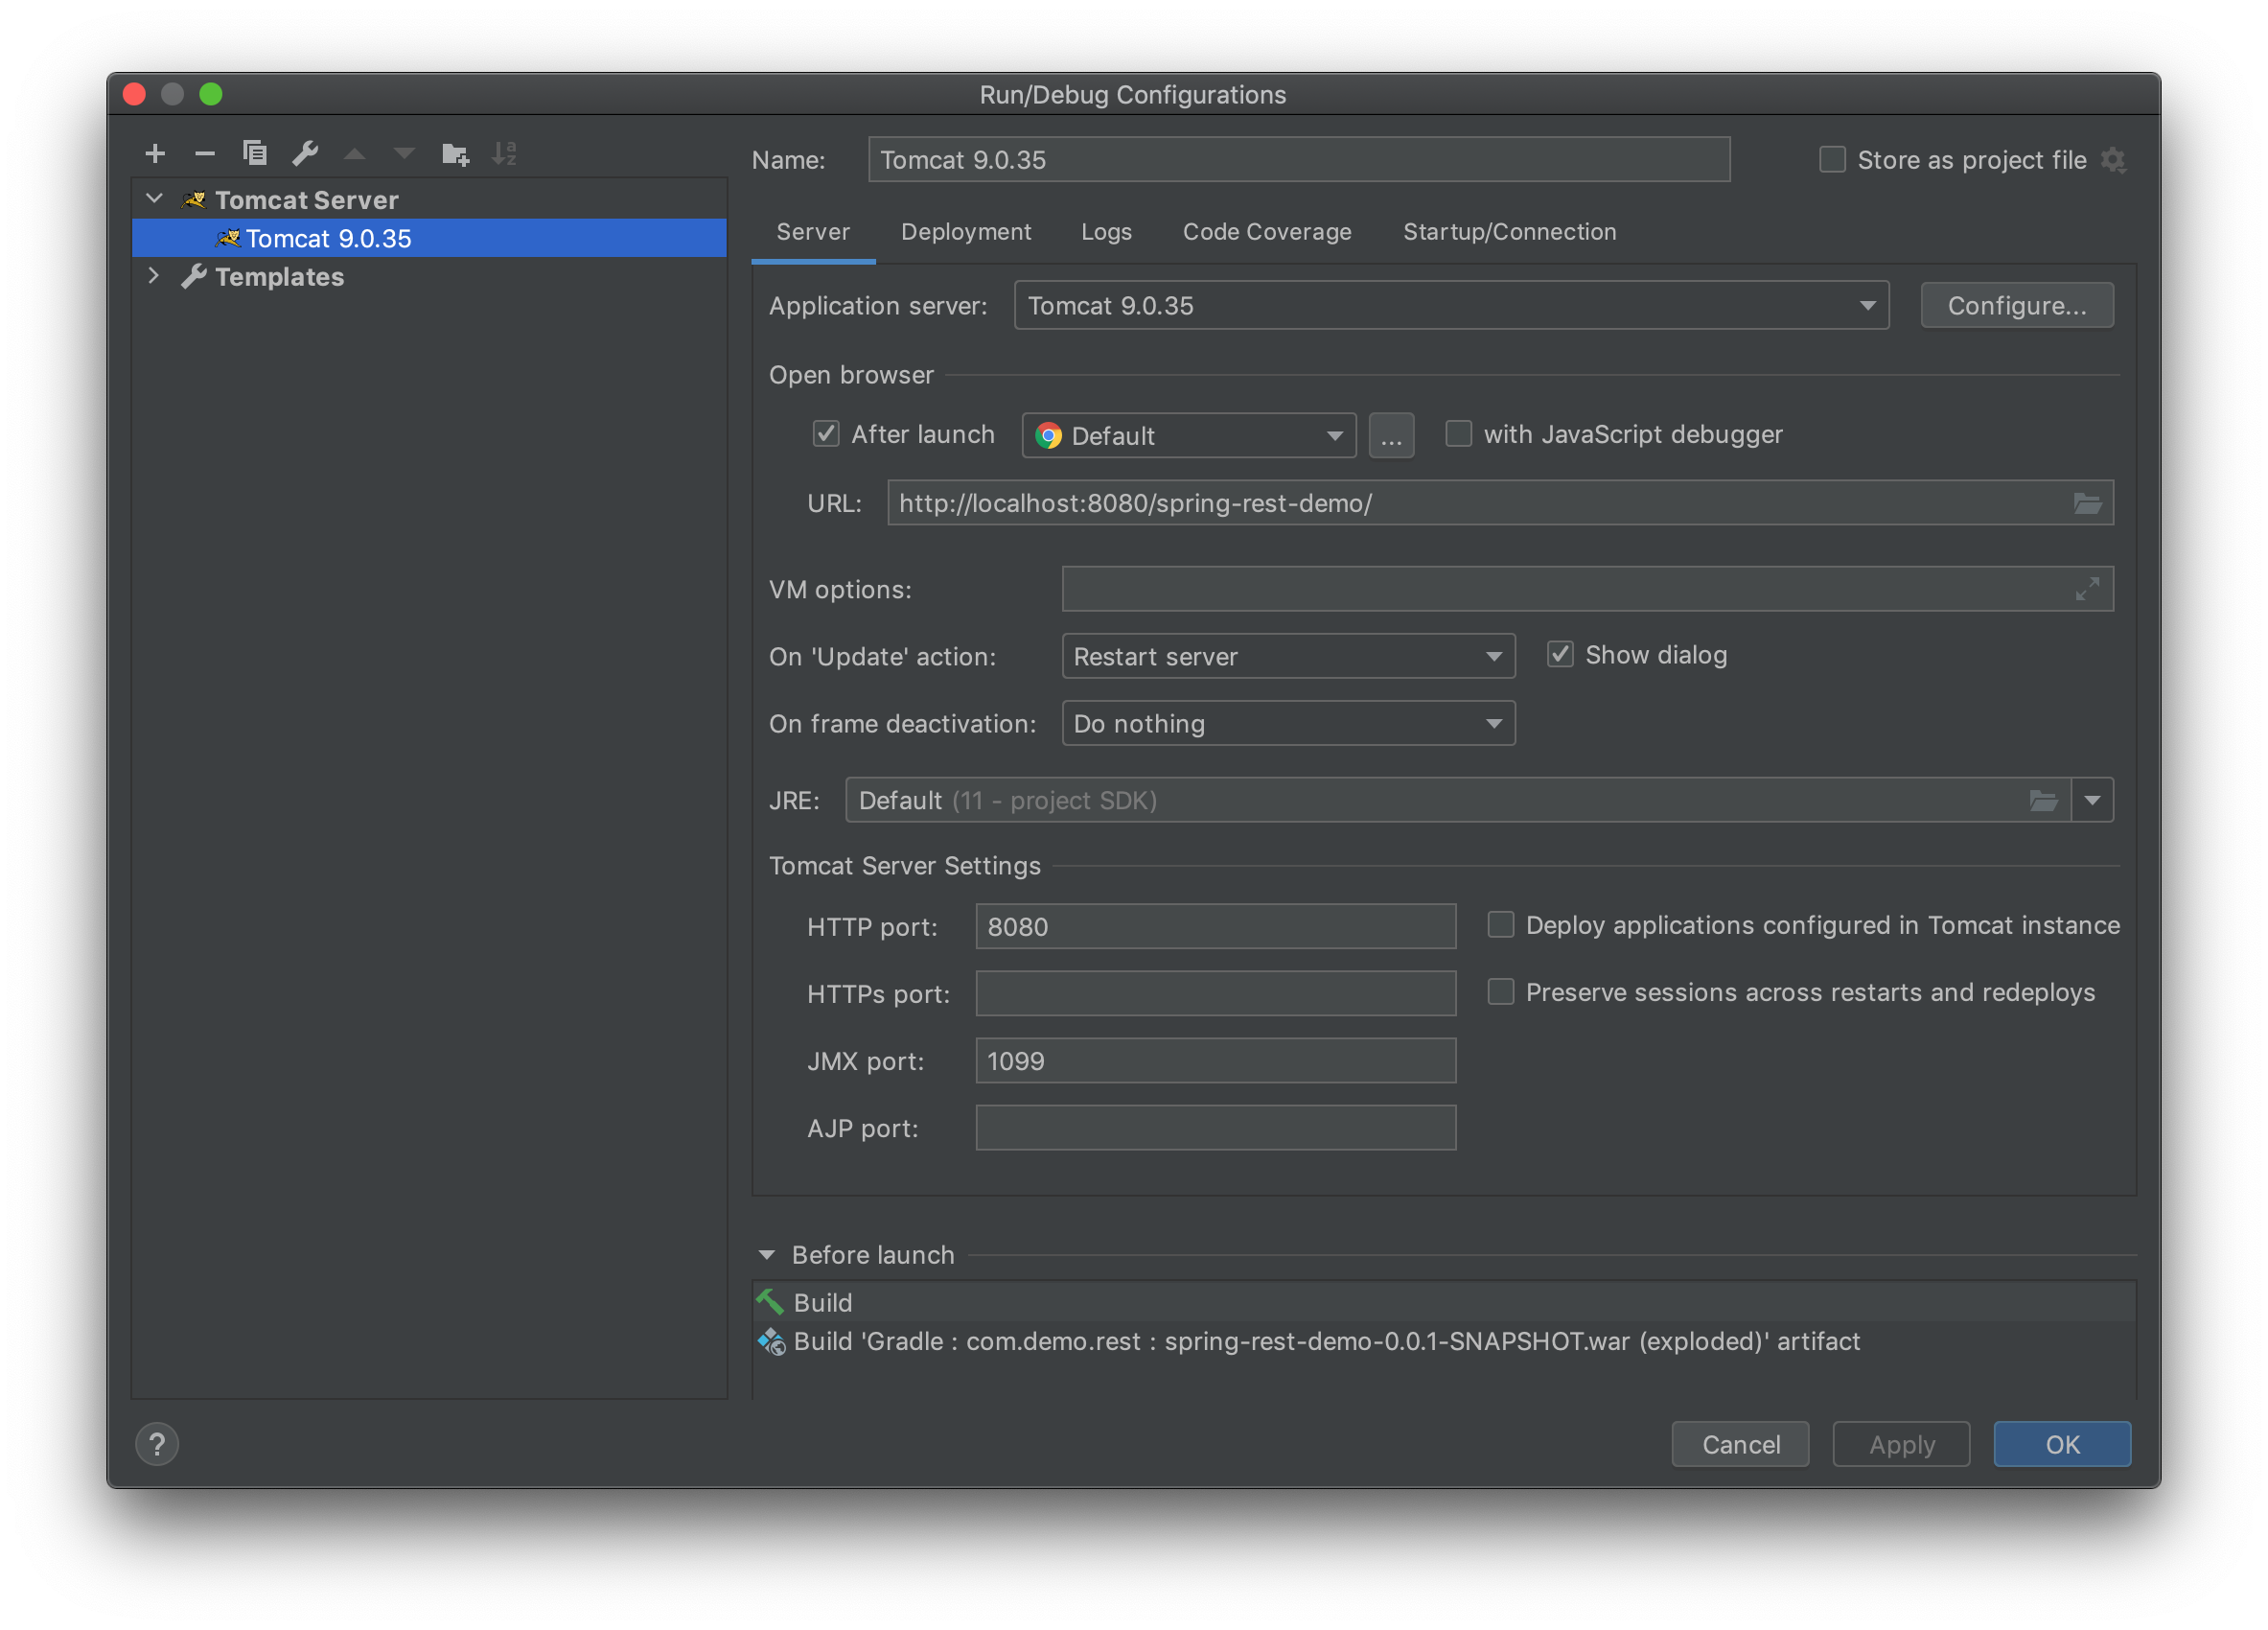Collapse the Before launch section

click(x=766, y=1254)
